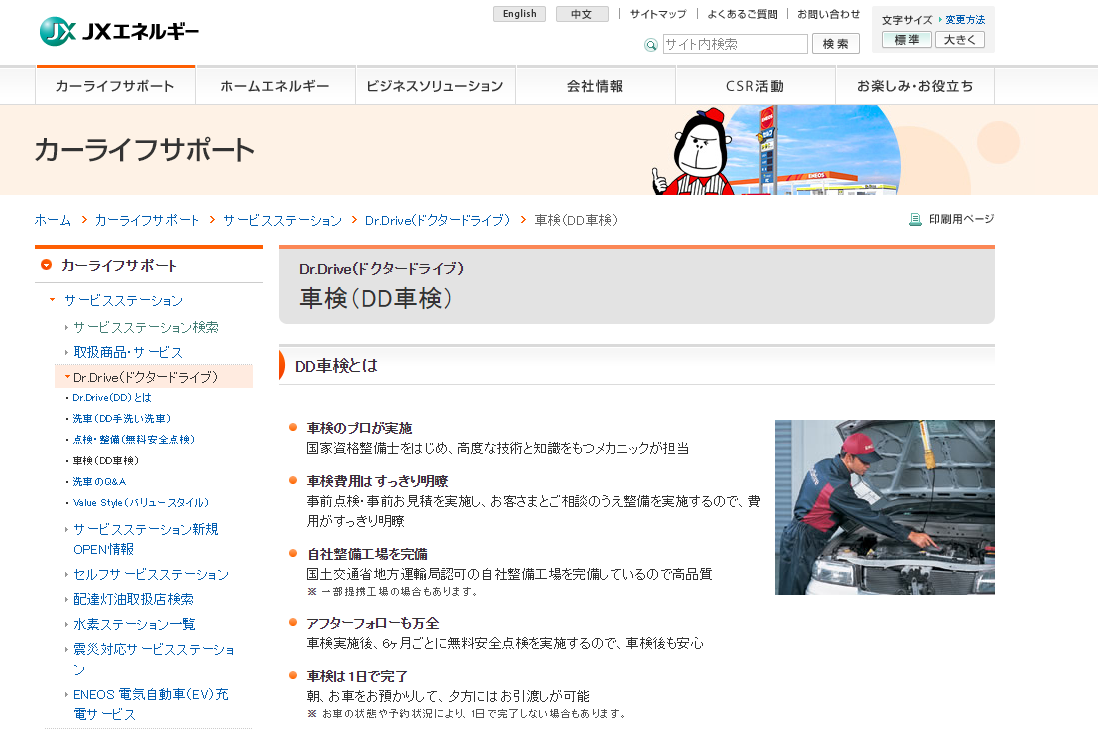Click the magnifier icon beside site search

tap(651, 45)
